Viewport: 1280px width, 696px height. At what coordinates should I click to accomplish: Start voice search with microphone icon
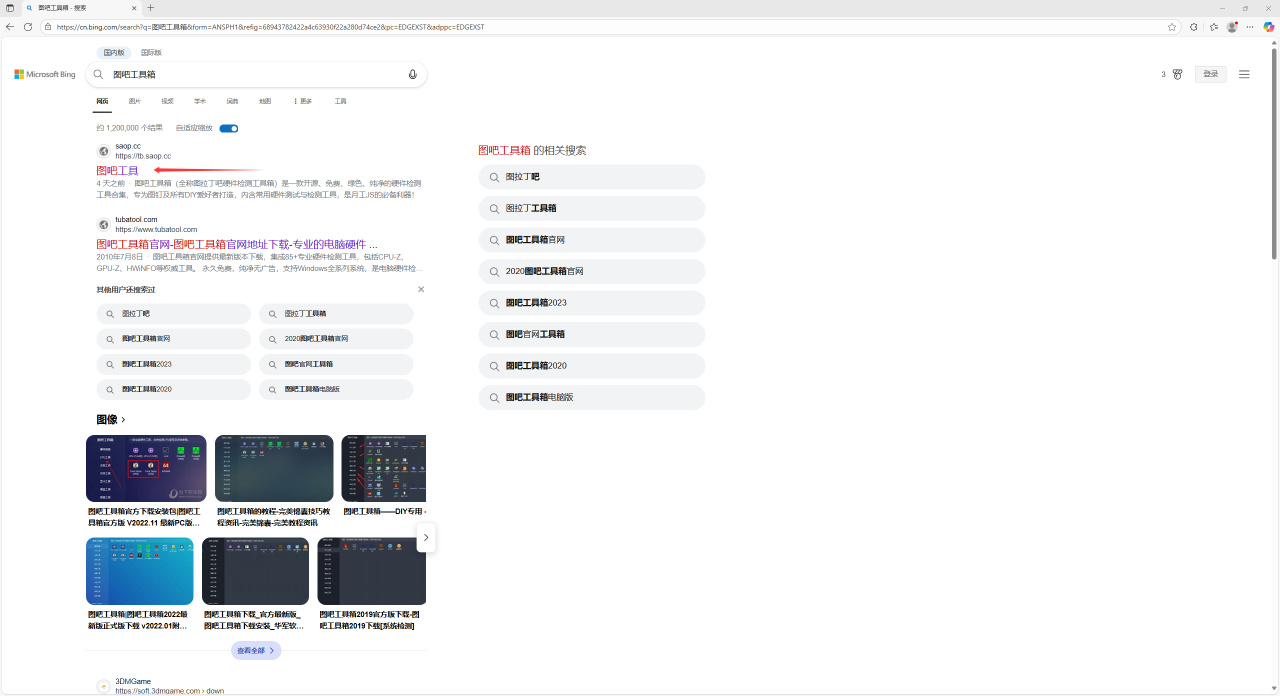pos(412,74)
